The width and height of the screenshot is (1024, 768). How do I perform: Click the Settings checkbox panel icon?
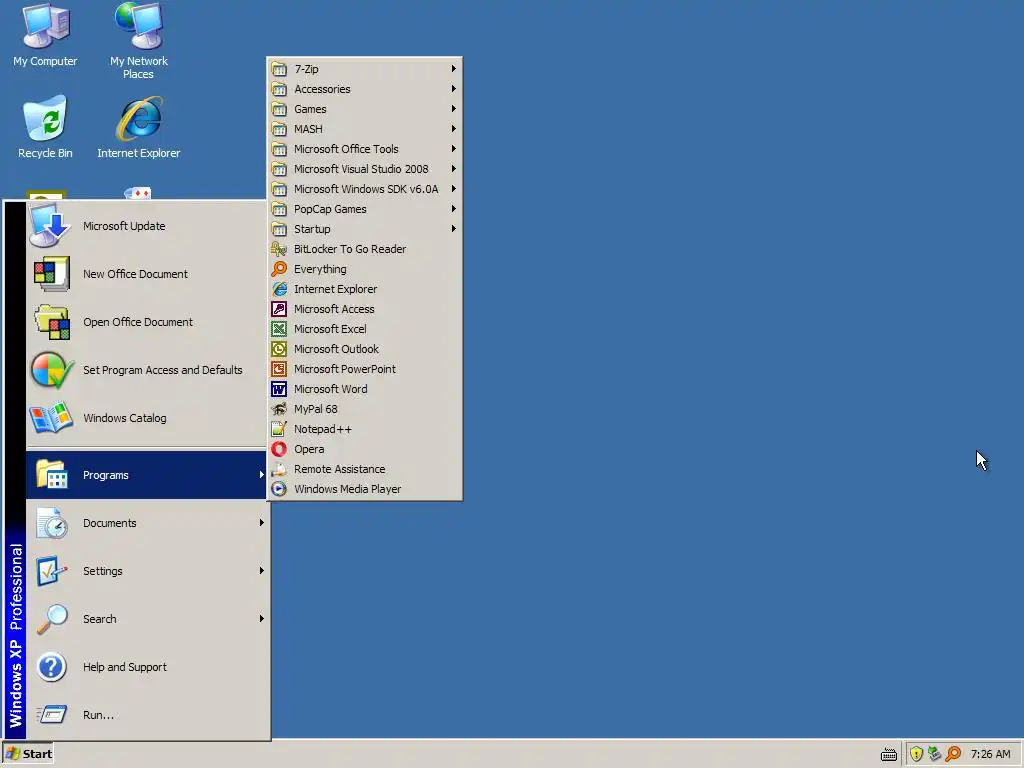(52, 571)
